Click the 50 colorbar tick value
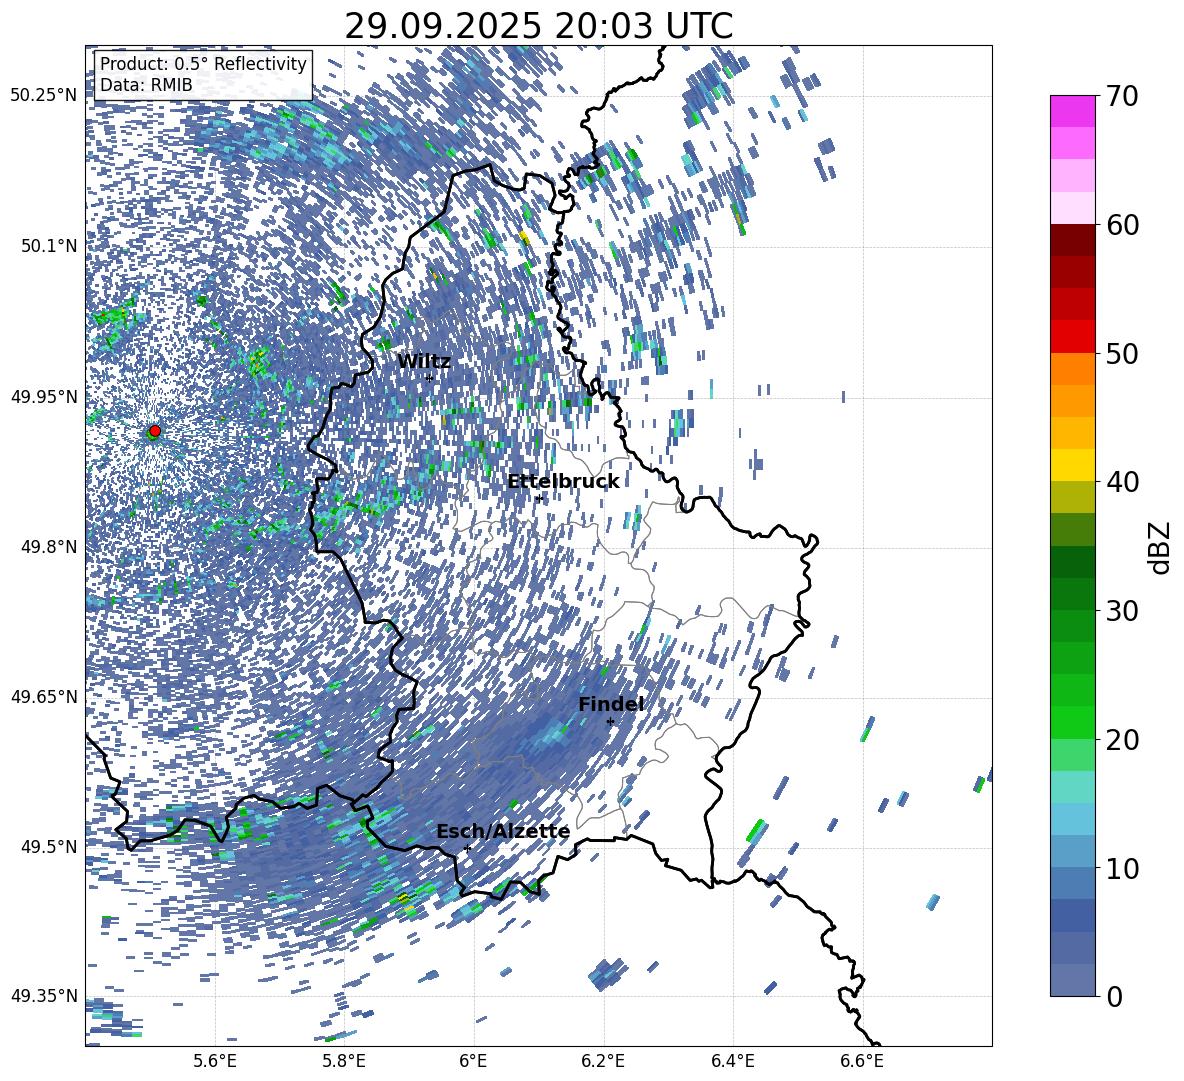Screen dimensions: 1184x1081 pos(1121,353)
